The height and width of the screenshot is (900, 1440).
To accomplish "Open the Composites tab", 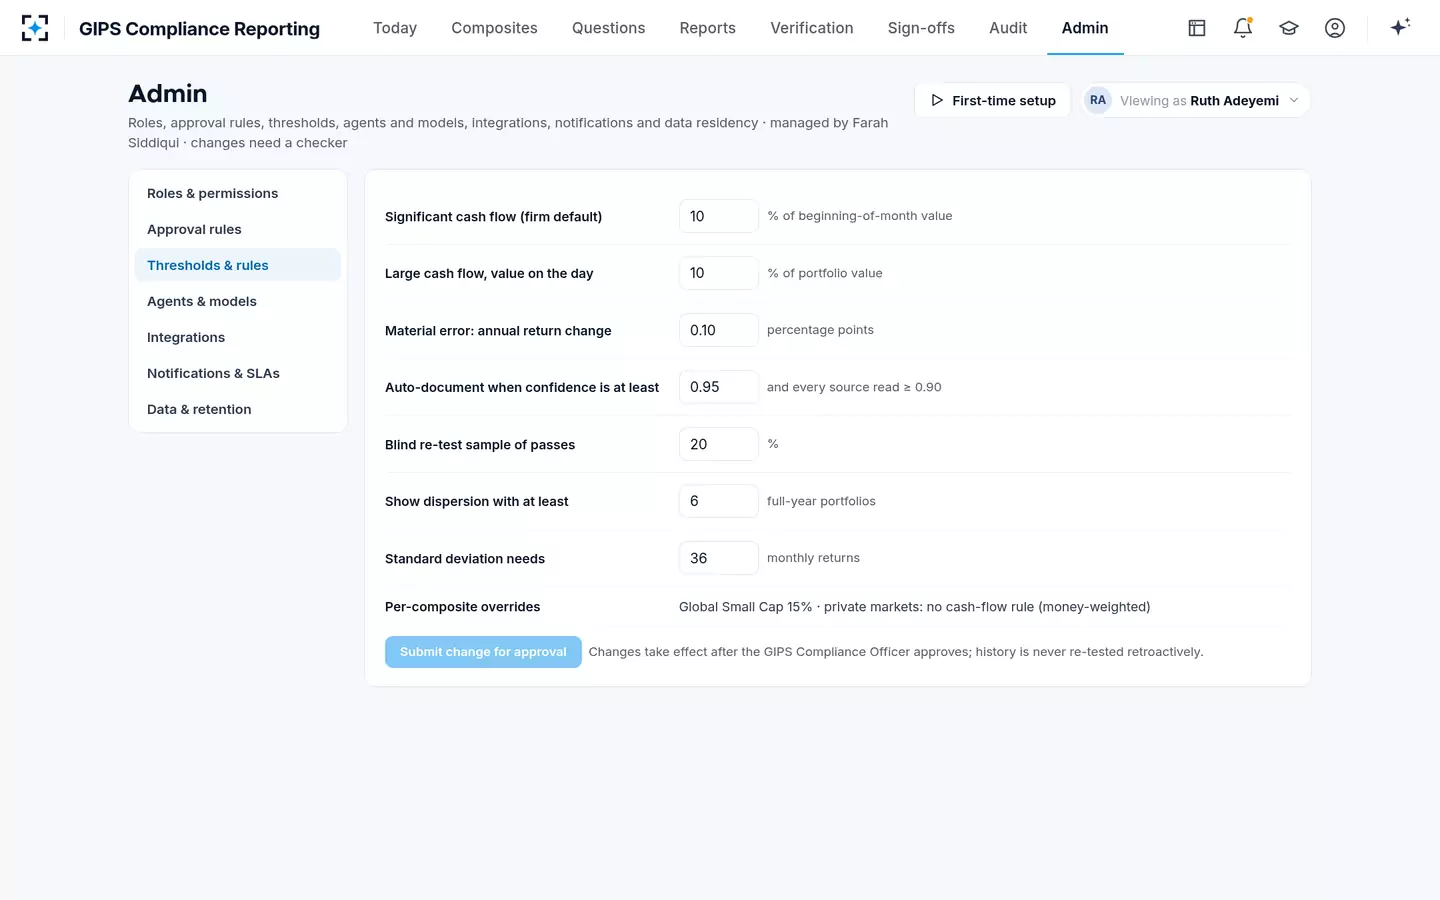I will pyautogui.click(x=494, y=28).
